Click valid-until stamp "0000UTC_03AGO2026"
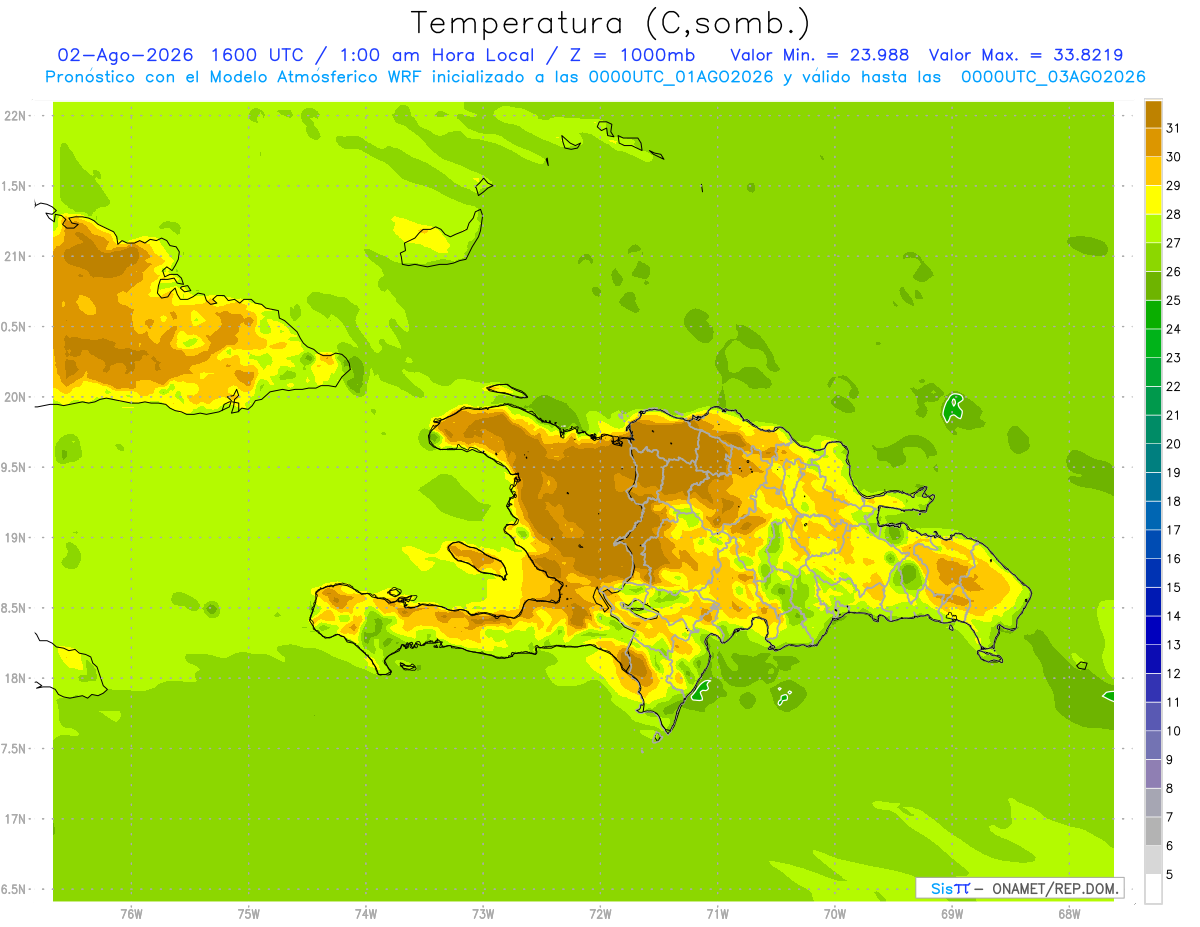Viewport: 1200px width, 927px height. [x=1053, y=76]
